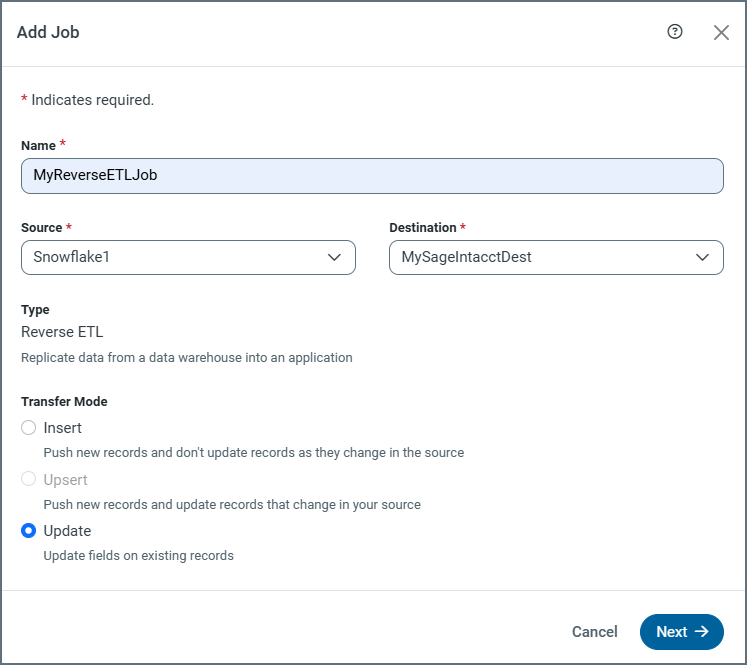Click the Upsert option label text
Image resolution: width=747 pixels, height=665 pixels.
66,480
